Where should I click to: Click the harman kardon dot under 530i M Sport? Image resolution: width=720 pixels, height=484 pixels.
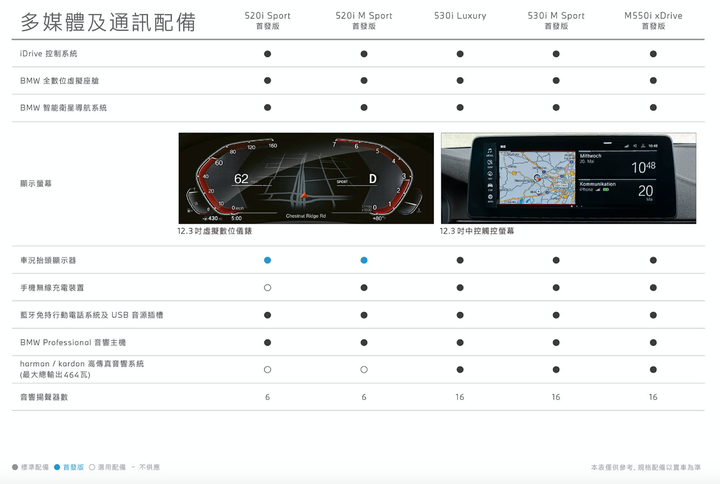[x=556, y=370]
